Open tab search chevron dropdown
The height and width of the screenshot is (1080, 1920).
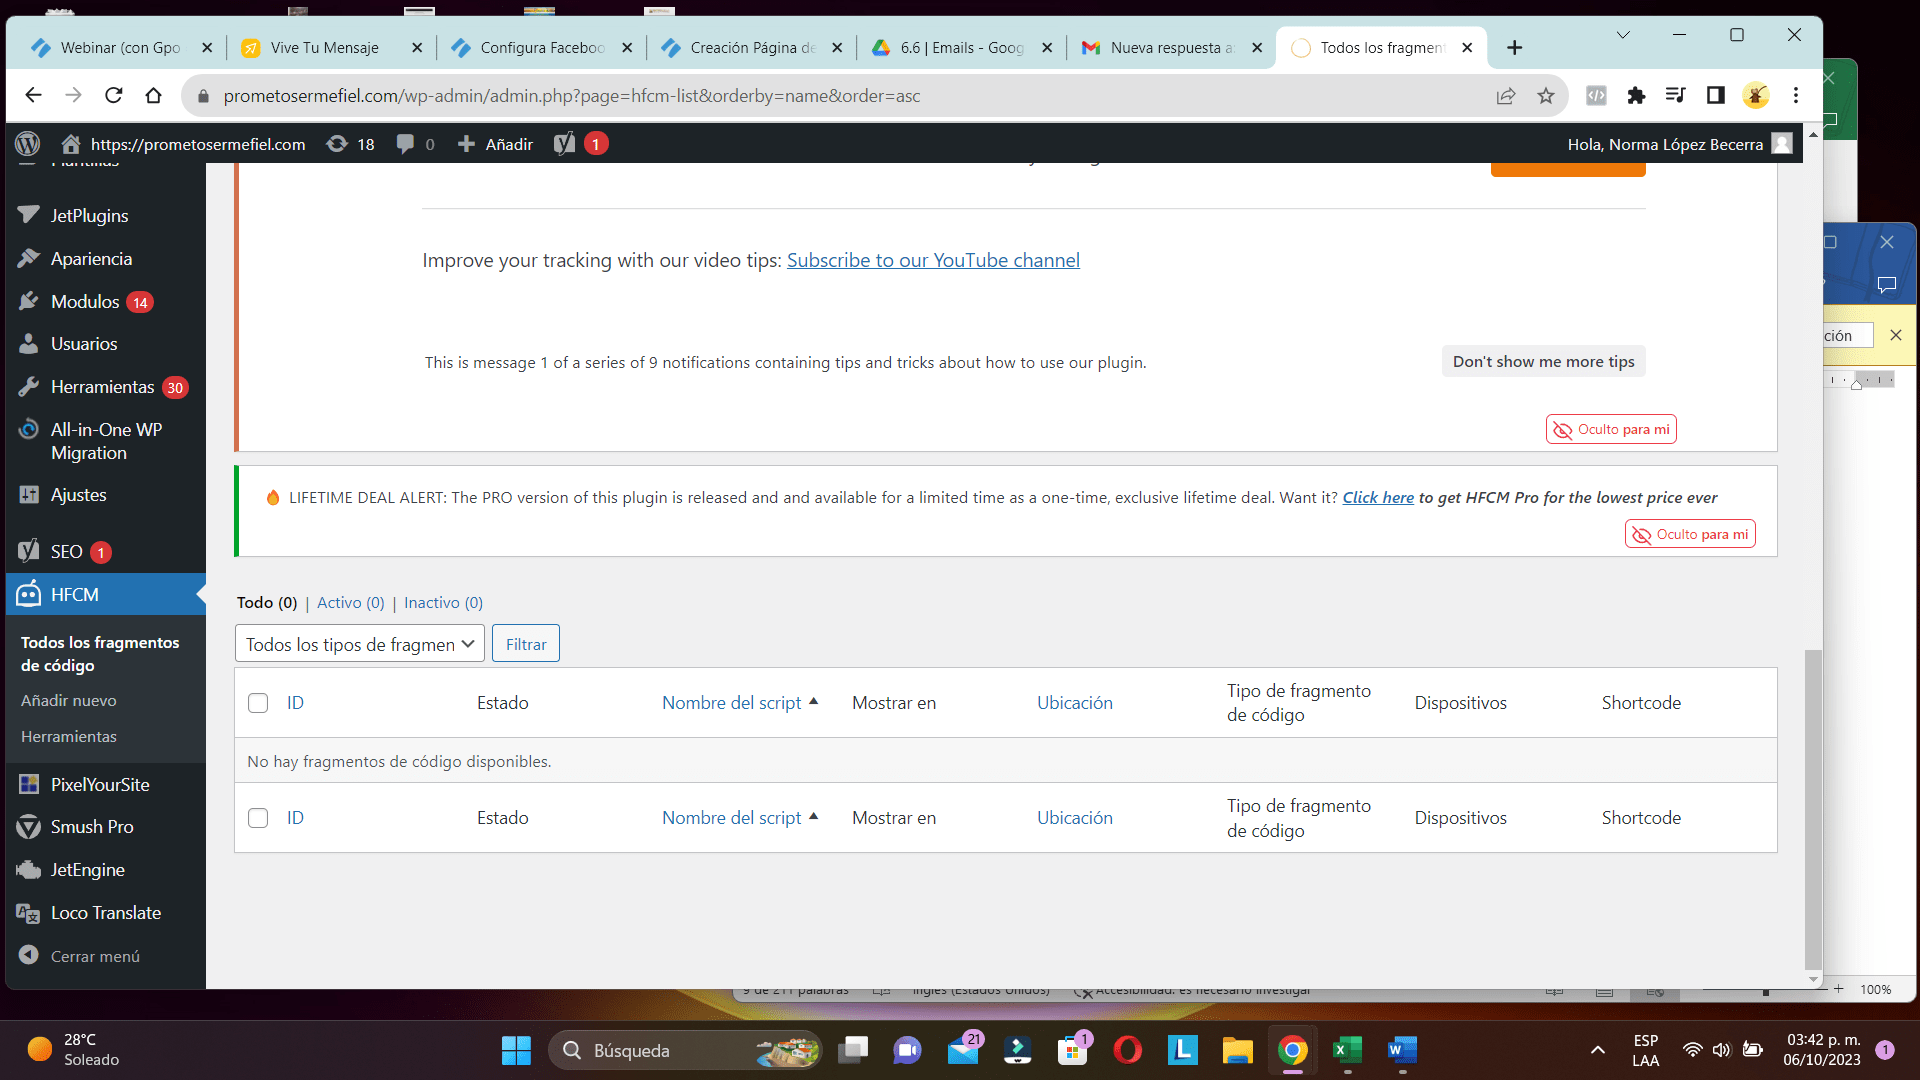(x=1623, y=35)
